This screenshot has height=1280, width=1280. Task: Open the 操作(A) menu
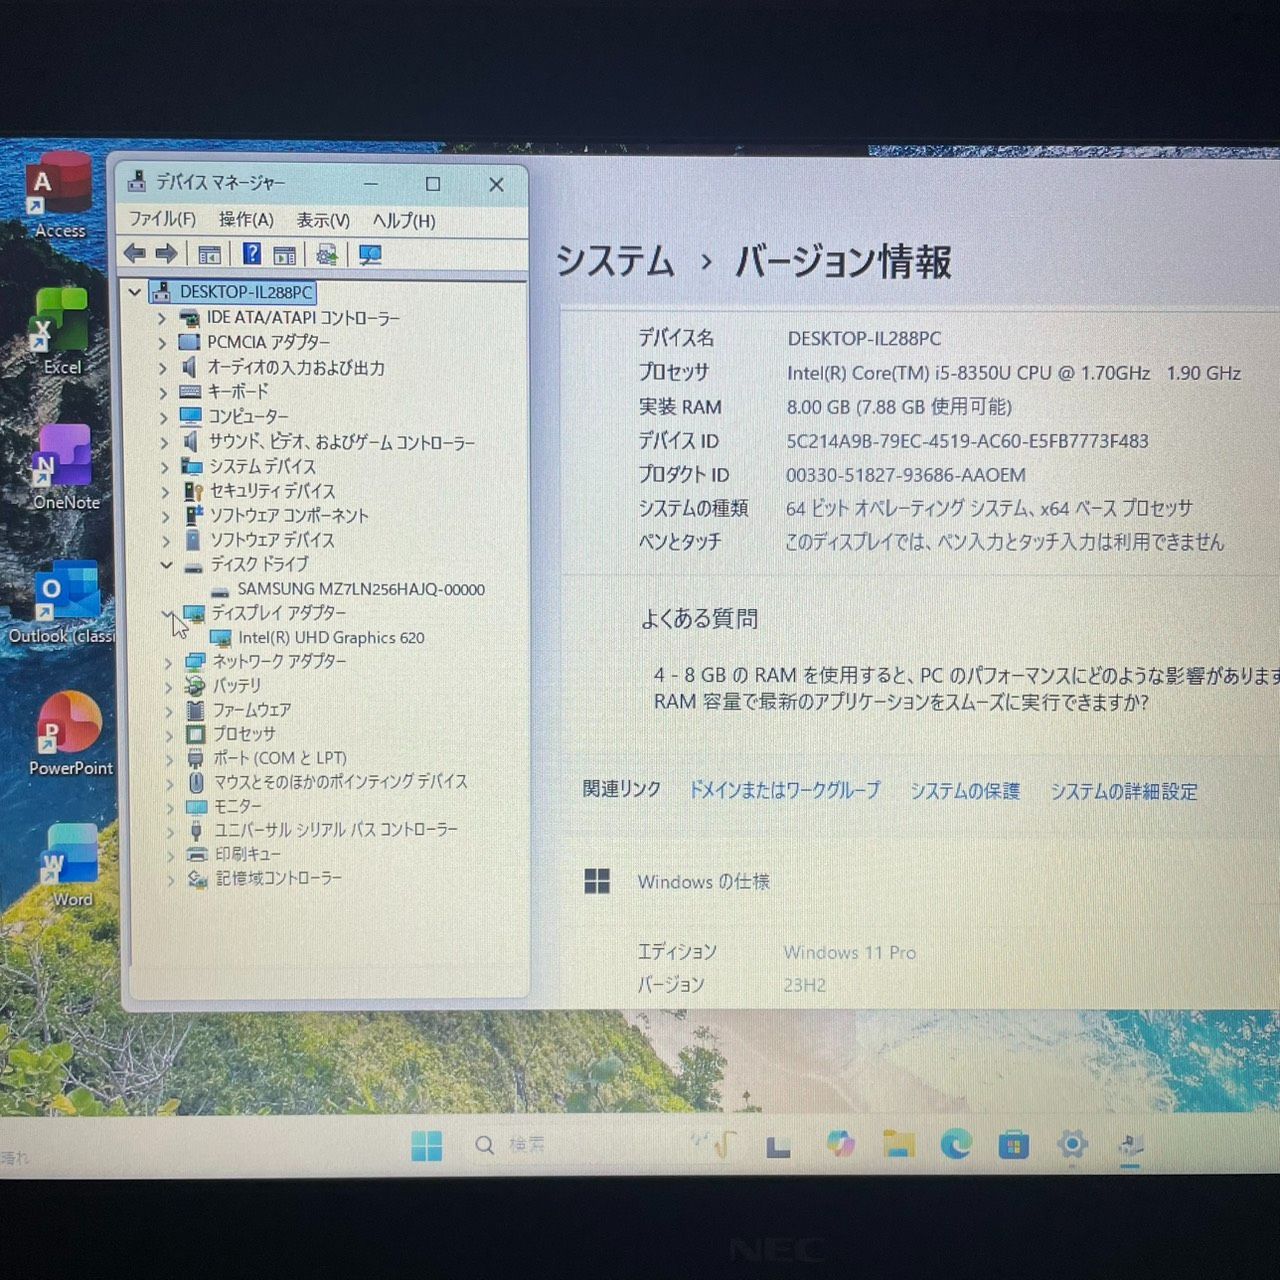click(246, 220)
